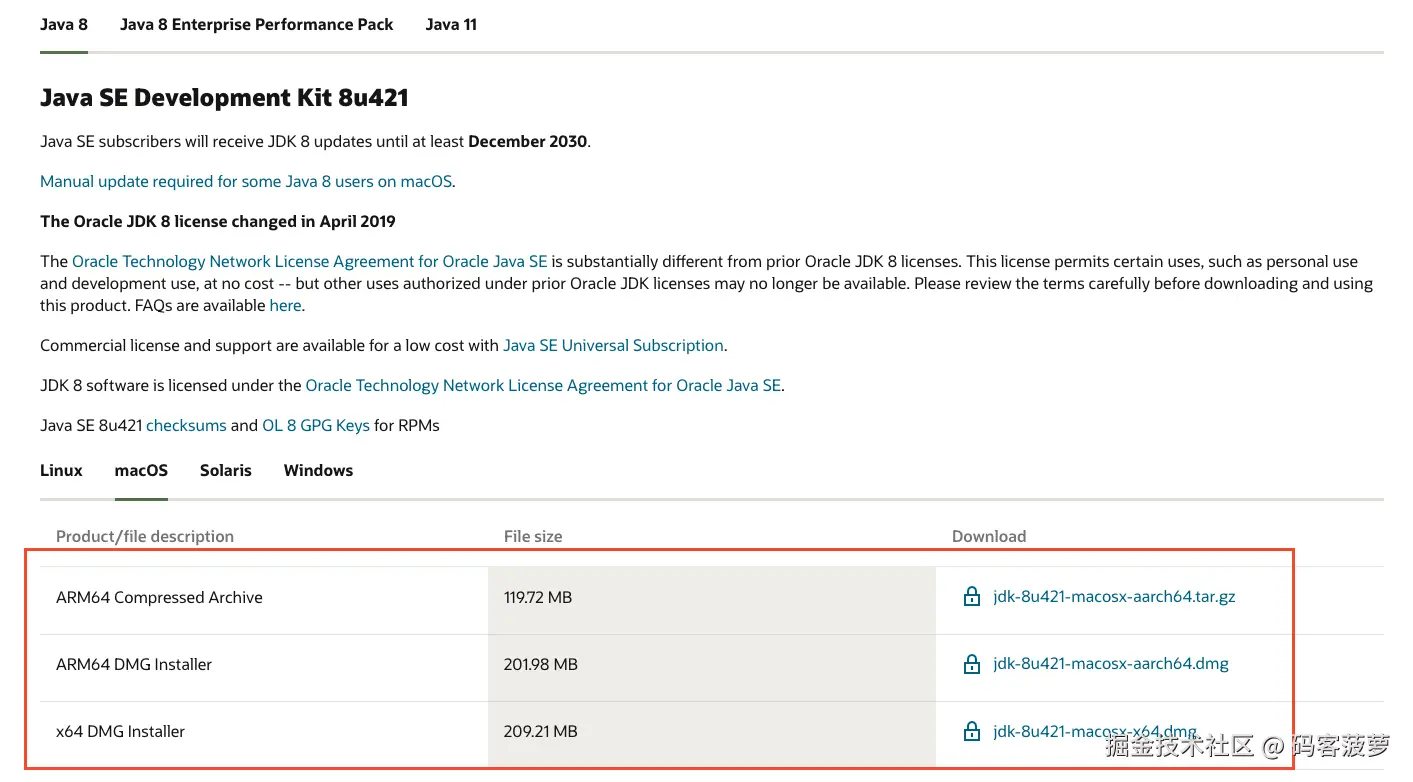The width and height of the screenshot is (1413, 782).
Task: Select the macOS platform tab
Action: point(141,470)
